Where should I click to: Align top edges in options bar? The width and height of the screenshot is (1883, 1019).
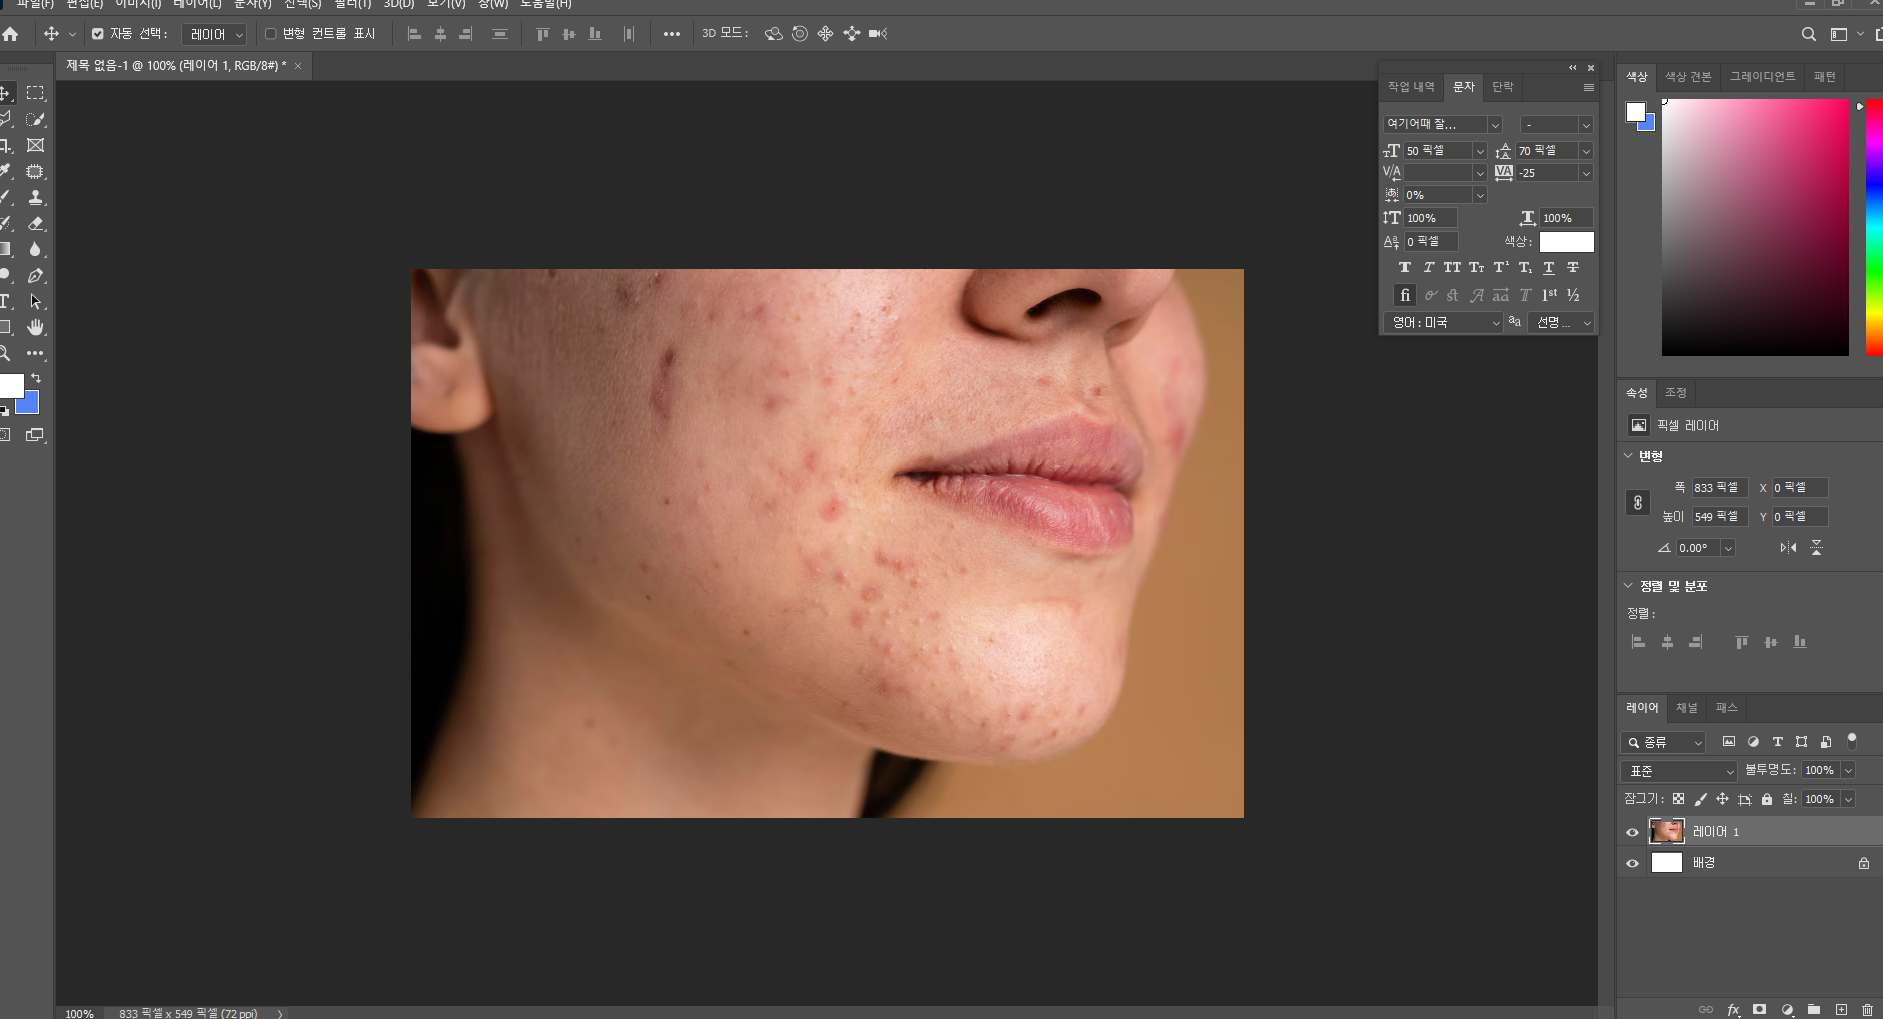pos(543,34)
